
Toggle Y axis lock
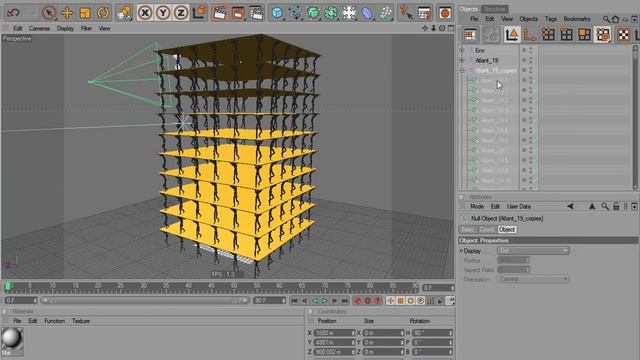163,13
